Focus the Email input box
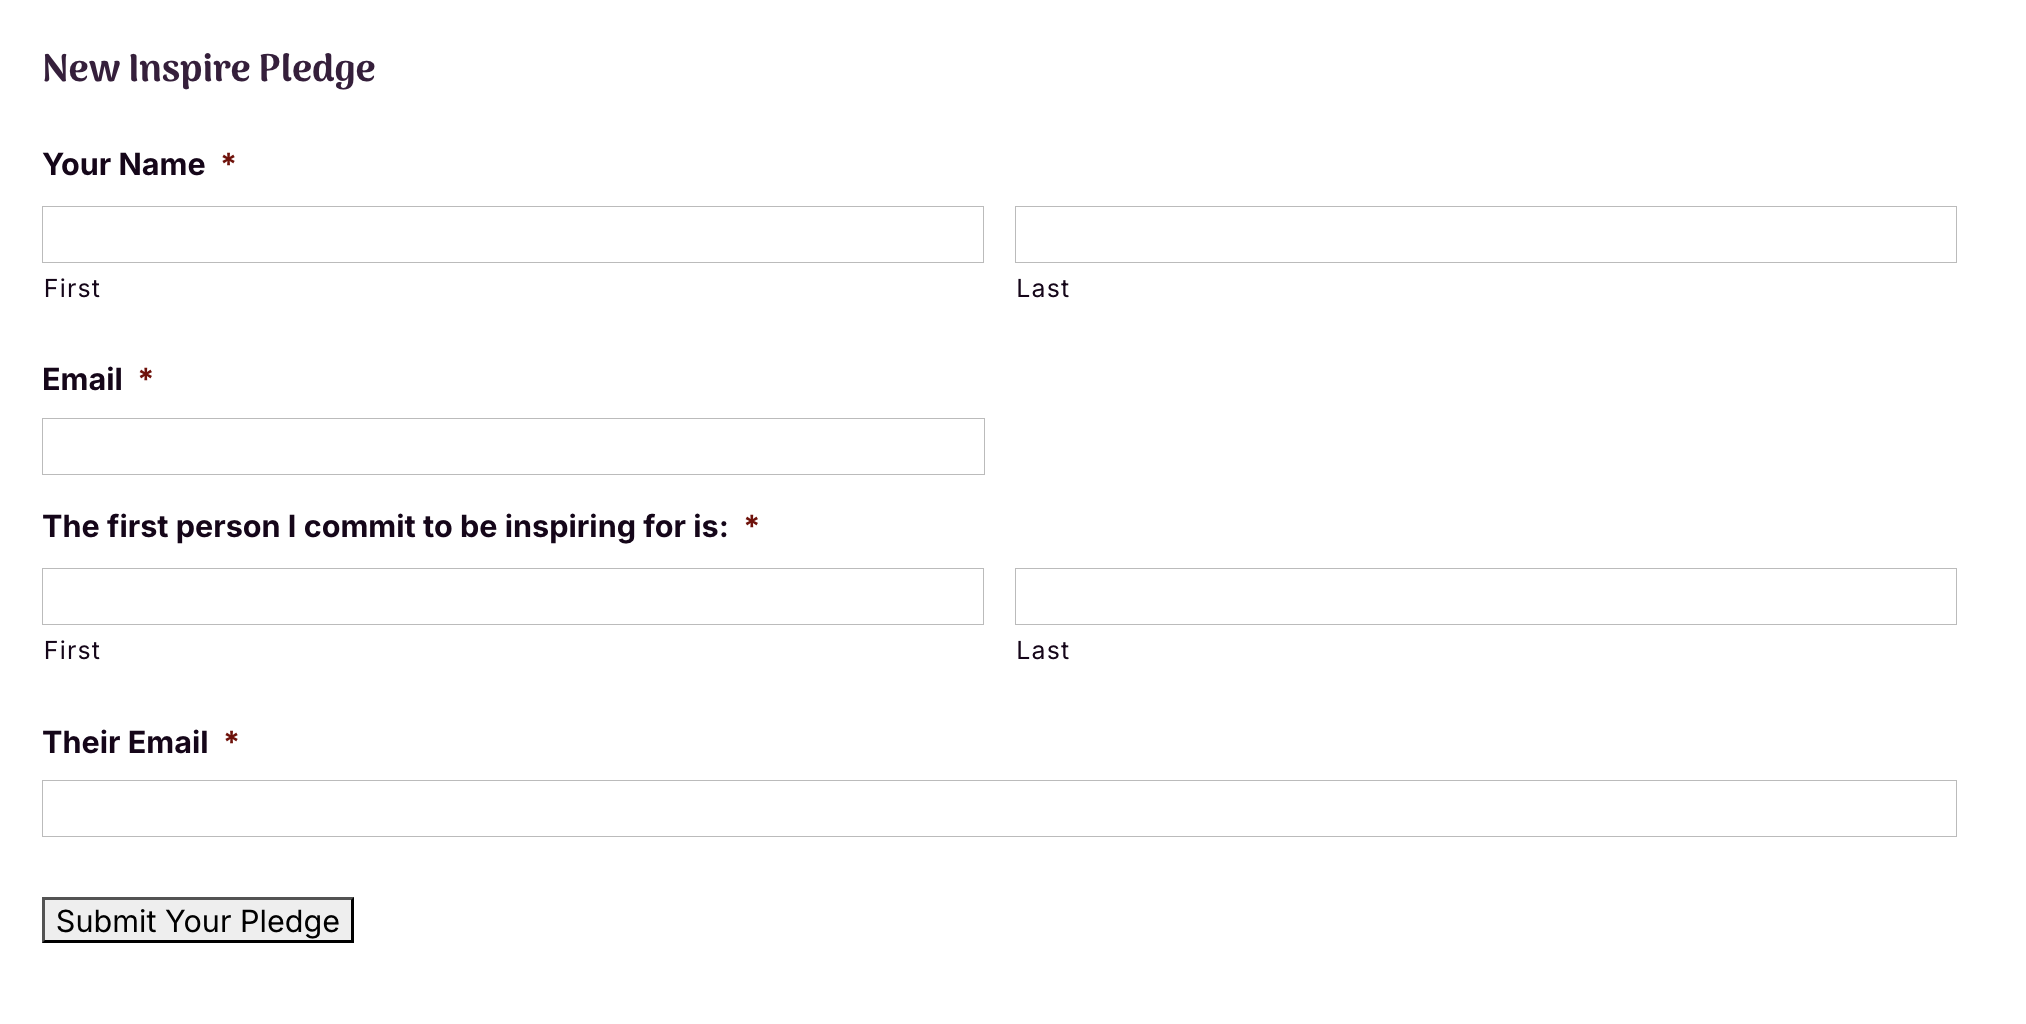Screen dimensions: 2026x1024 pyautogui.click(x=512, y=446)
